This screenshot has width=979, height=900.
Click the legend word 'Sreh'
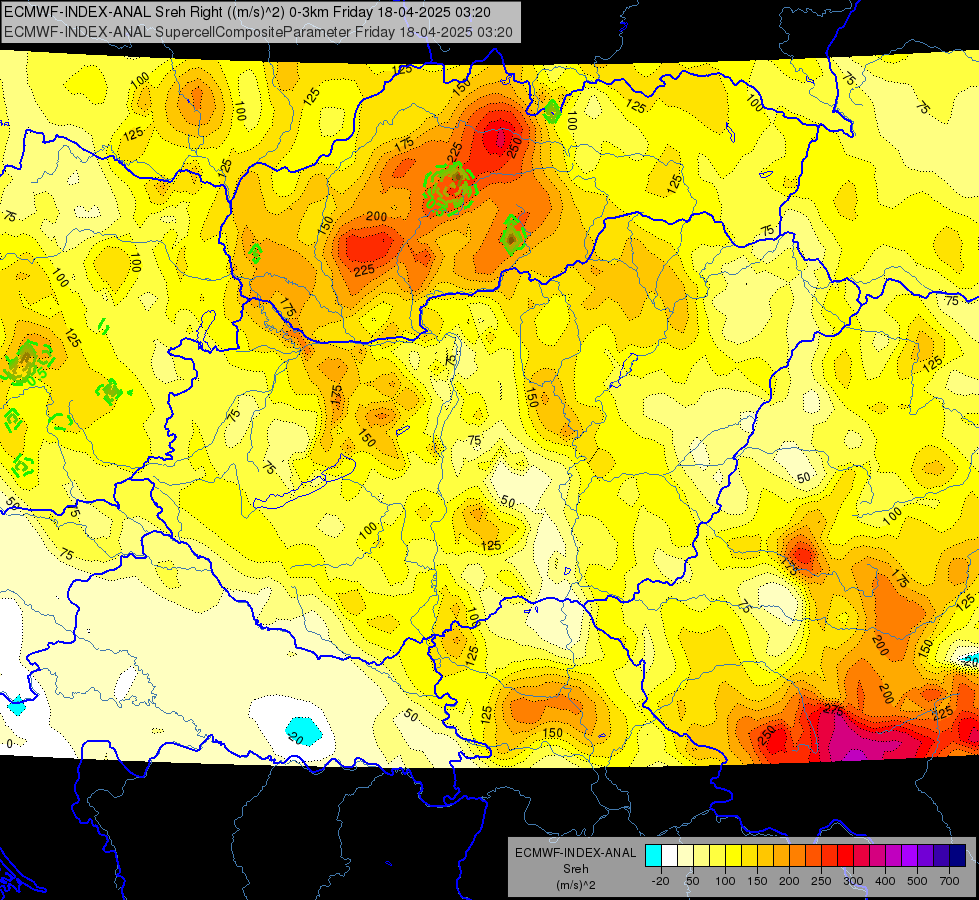[x=576, y=868]
